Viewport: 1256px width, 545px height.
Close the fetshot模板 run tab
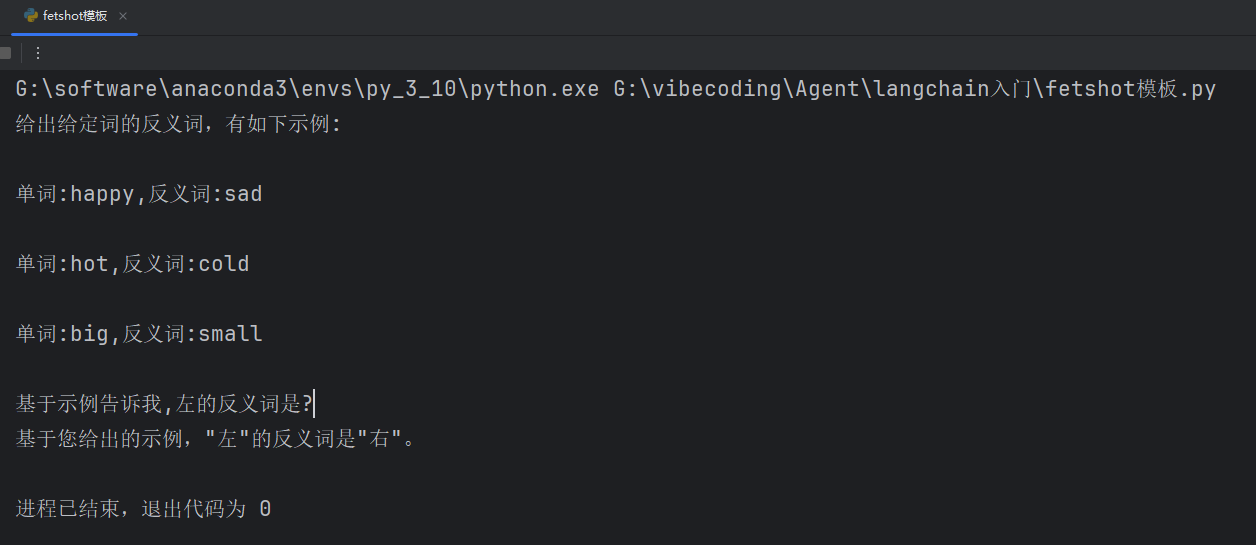[x=123, y=17]
